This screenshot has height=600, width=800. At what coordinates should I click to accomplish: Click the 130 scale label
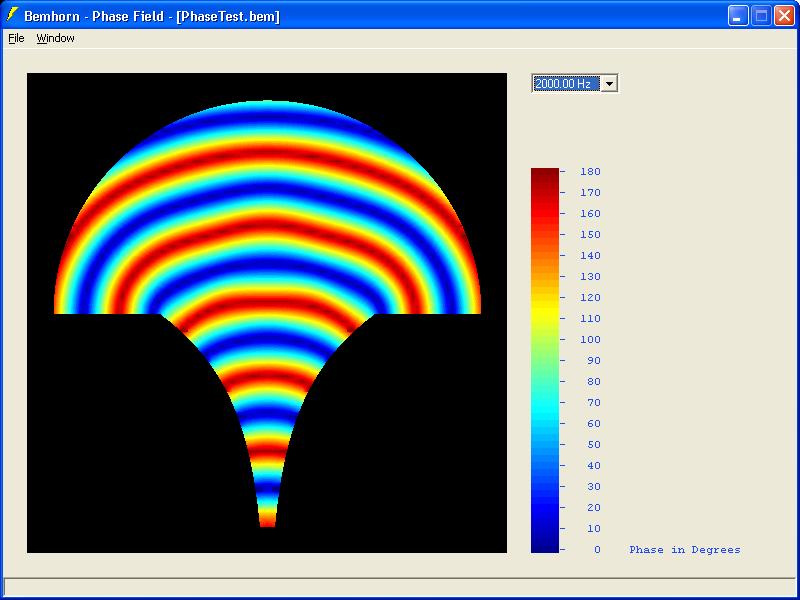[590, 277]
